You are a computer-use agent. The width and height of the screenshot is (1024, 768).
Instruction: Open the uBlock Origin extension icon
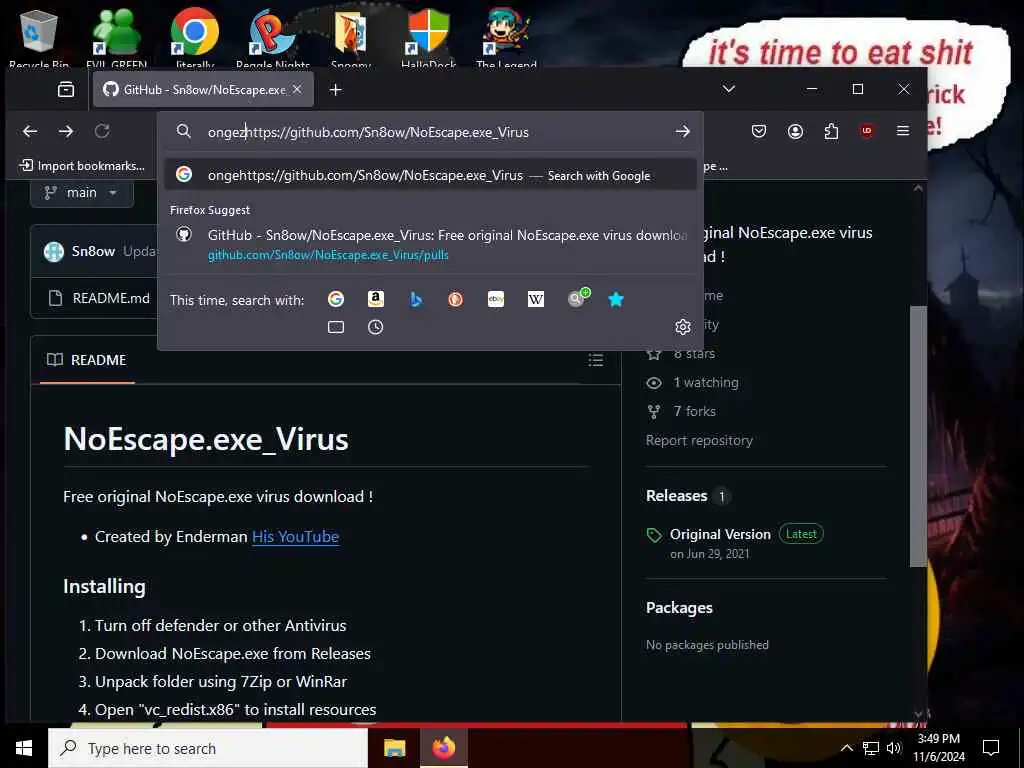[867, 131]
